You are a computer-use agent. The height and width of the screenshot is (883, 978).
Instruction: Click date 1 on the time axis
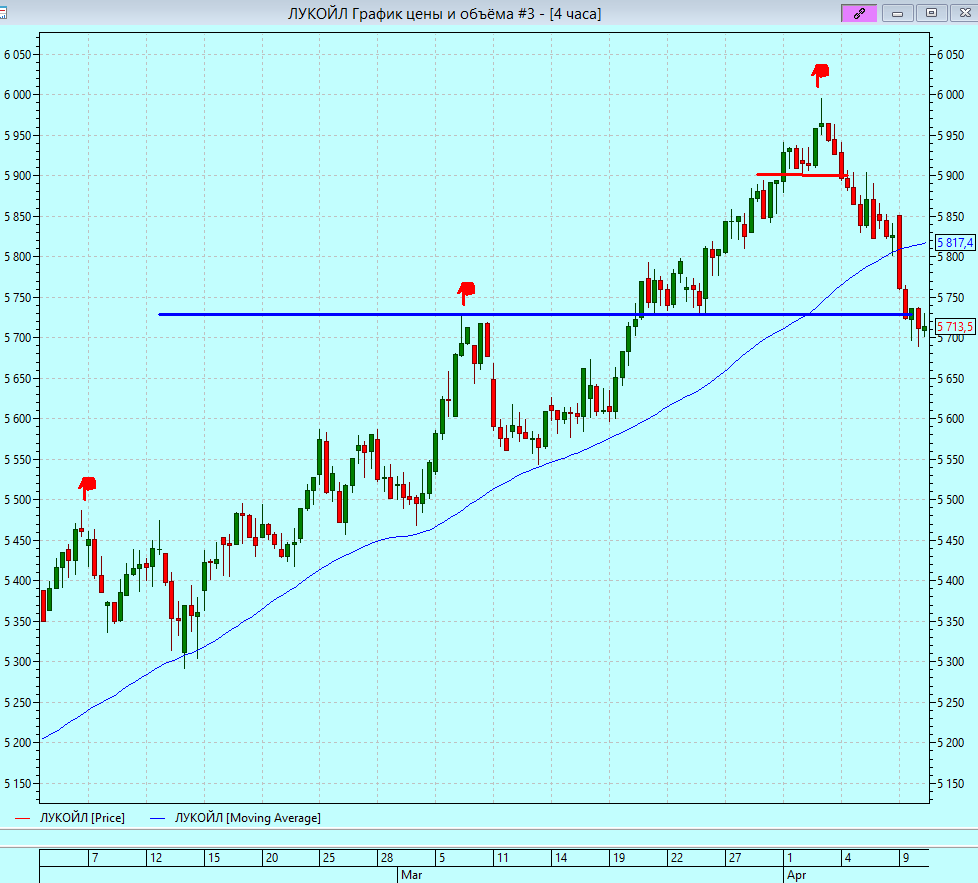tap(790, 858)
